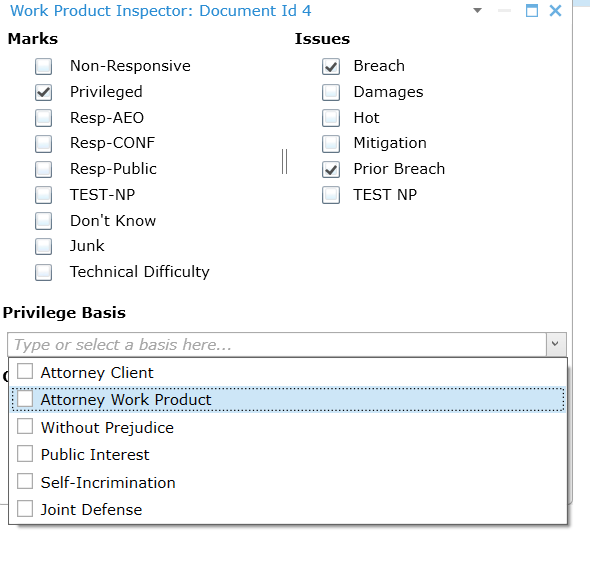Close the Work Product Inspector panel
590x561 pixels.
(x=555, y=11)
